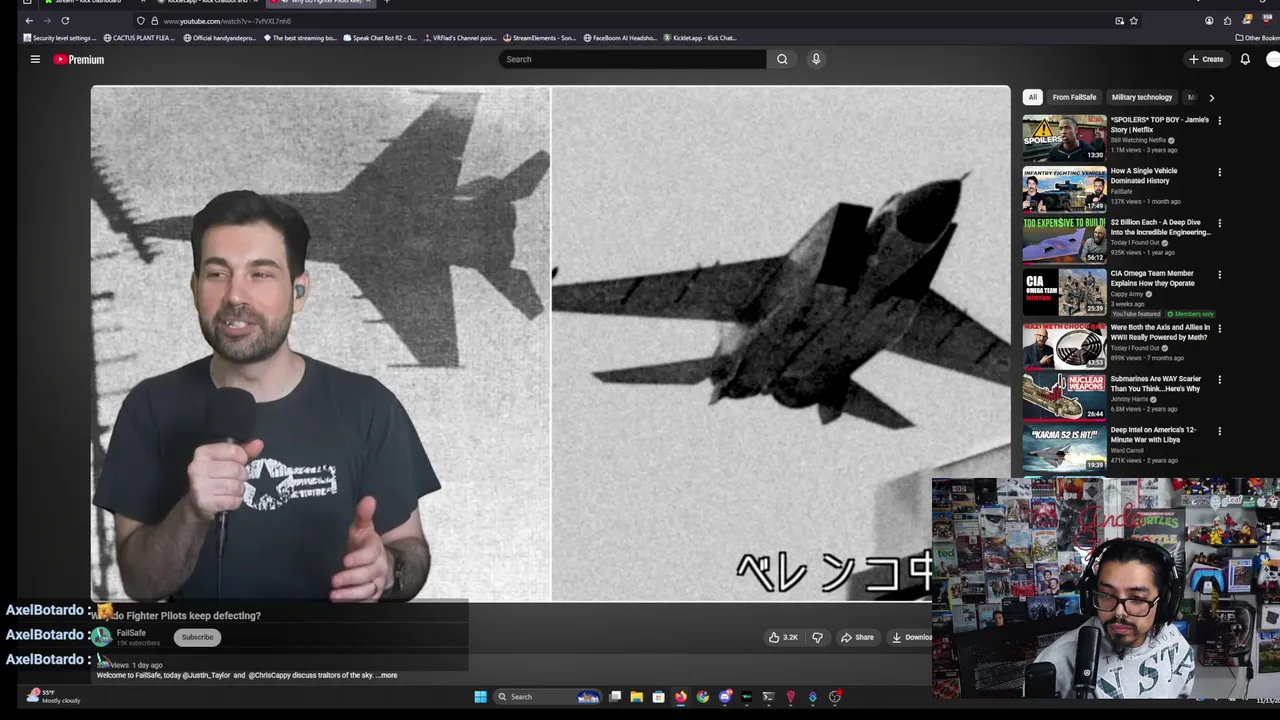The image size is (1280, 720).
Task: Open the @ChrisCappy mention link
Action: [x=272, y=675]
